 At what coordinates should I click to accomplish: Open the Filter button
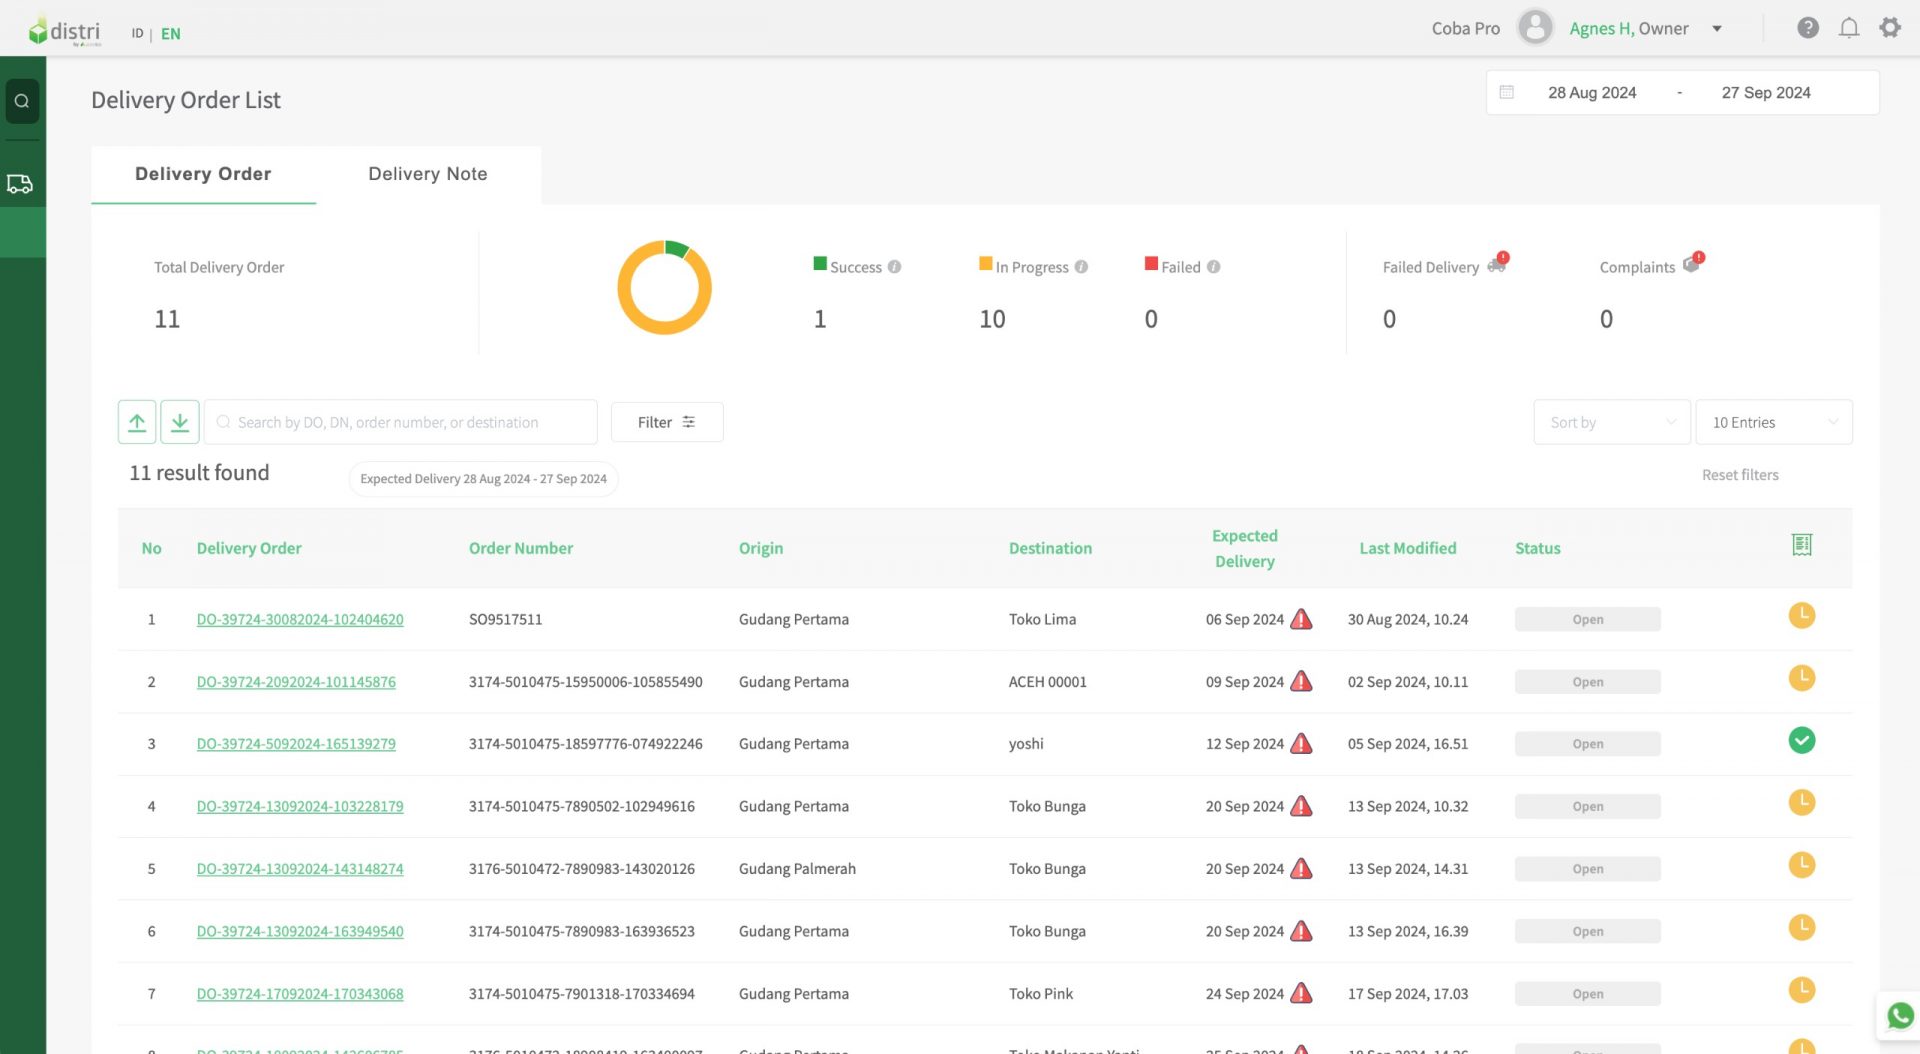tap(666, 422)
